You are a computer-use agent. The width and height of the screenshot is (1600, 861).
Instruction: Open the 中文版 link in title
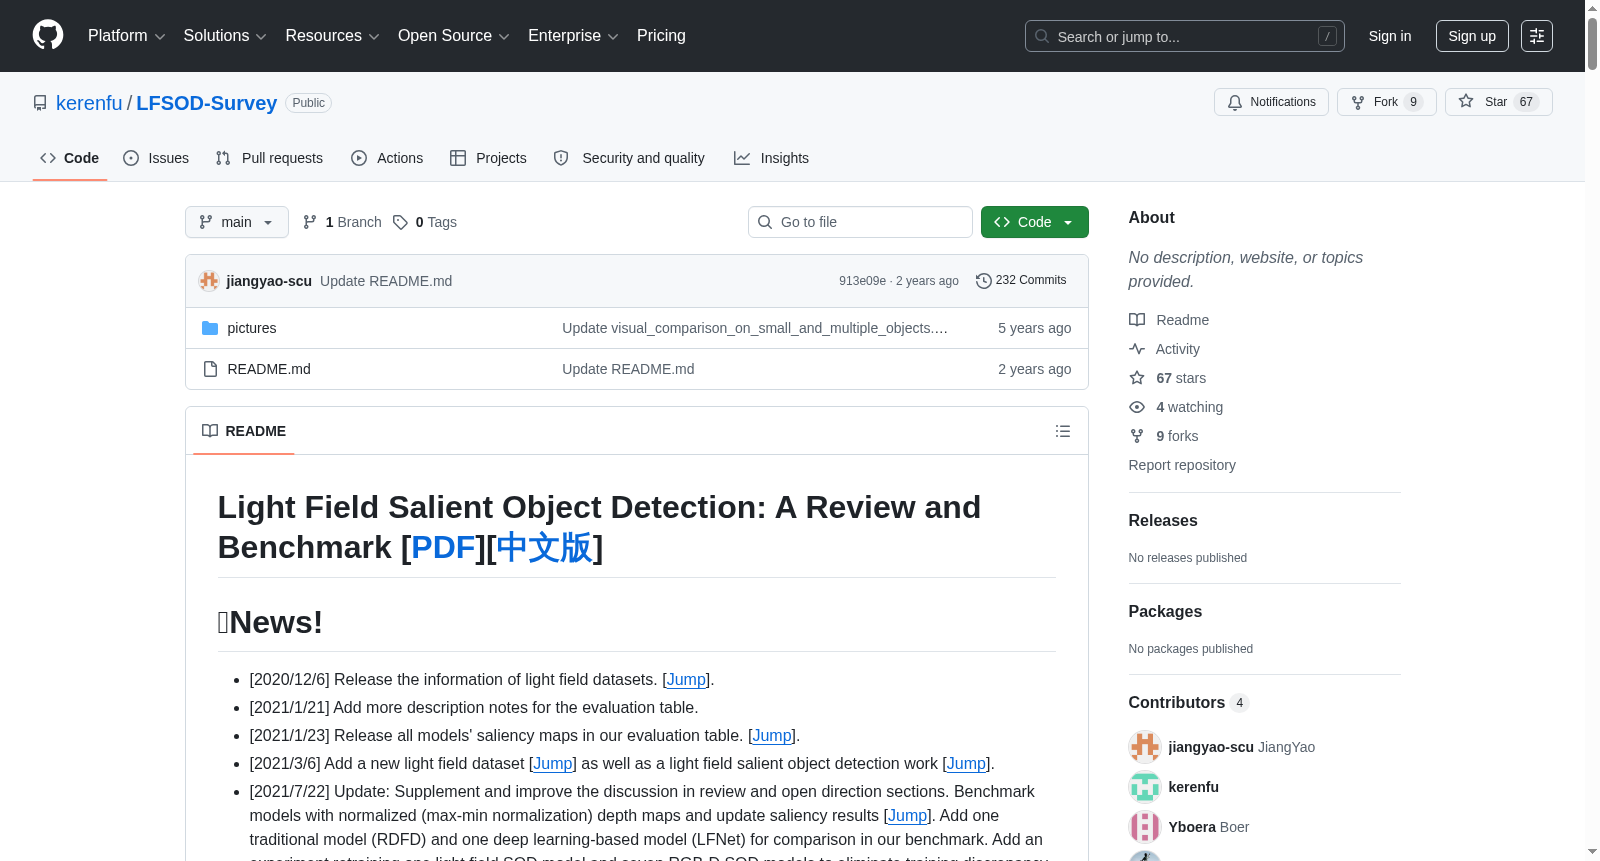[545, 547]
